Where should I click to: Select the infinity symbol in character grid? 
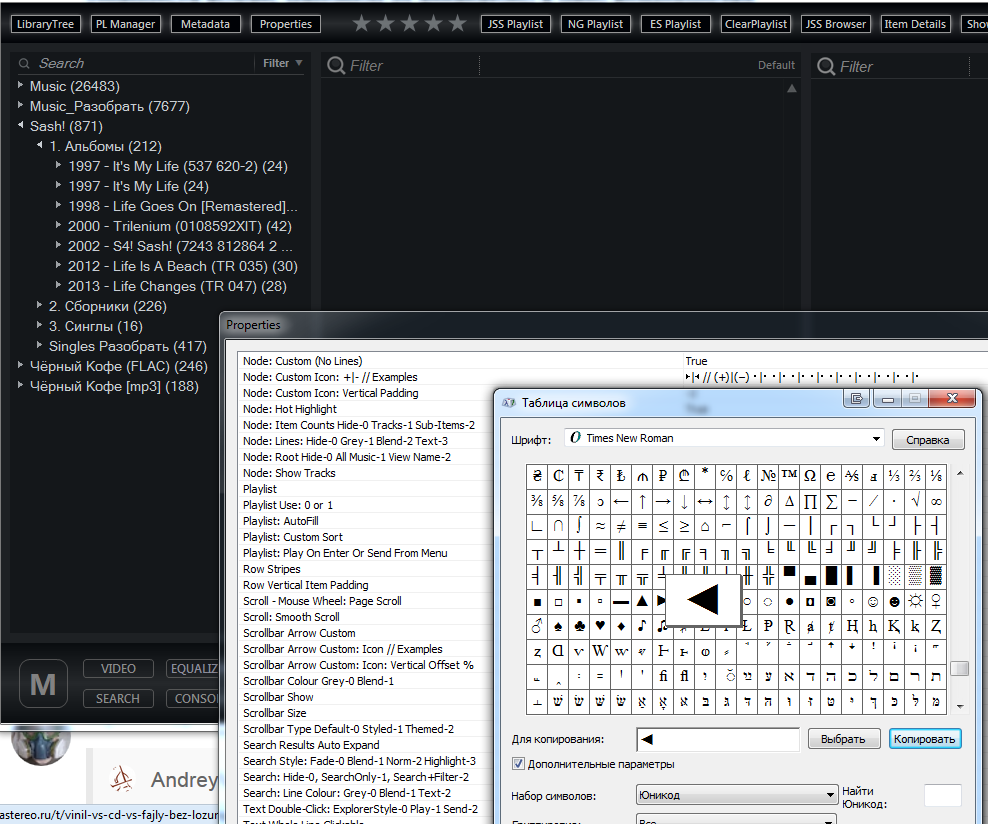(x=936, y=501)
